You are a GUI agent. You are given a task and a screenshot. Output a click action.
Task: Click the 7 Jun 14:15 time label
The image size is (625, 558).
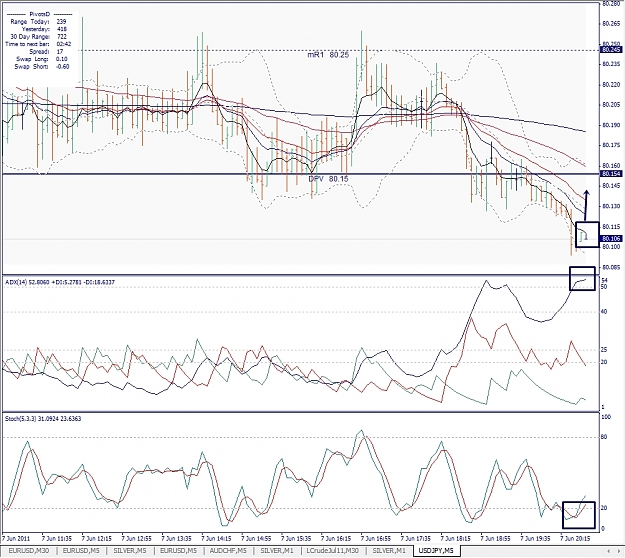pyautogui.click(x=217, y=538)
